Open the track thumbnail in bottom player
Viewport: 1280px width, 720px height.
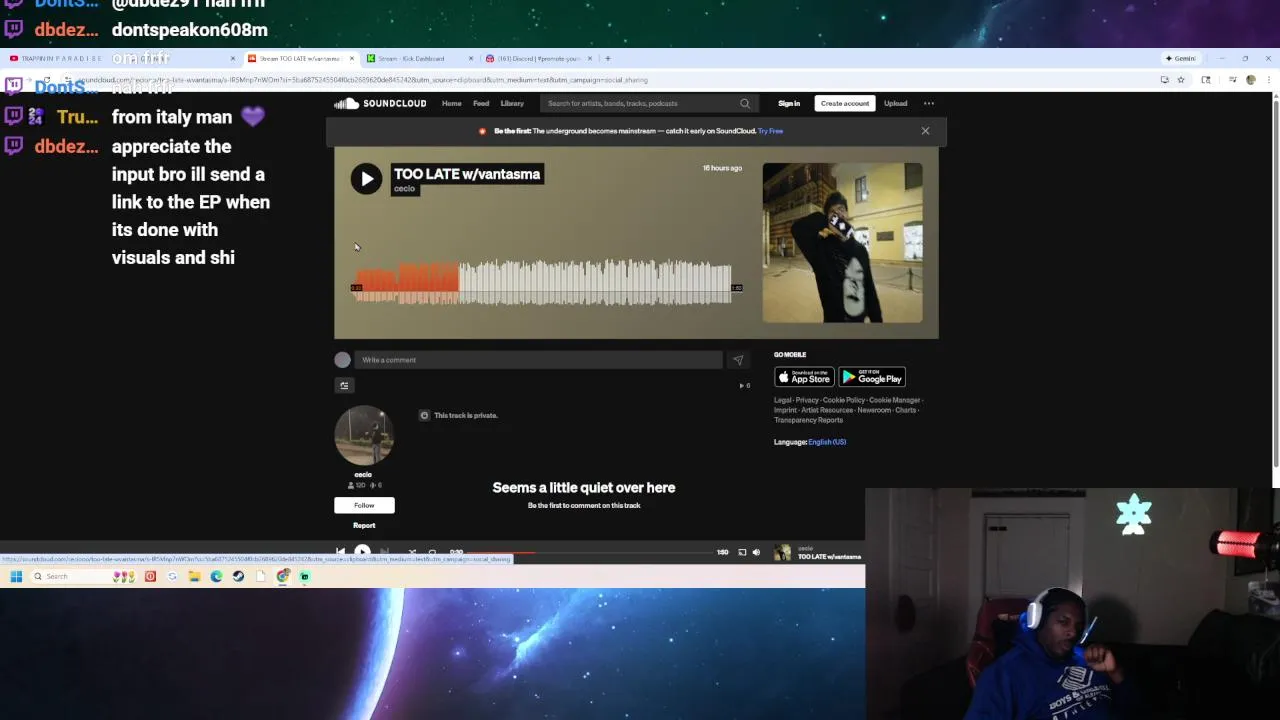[783, 552]
